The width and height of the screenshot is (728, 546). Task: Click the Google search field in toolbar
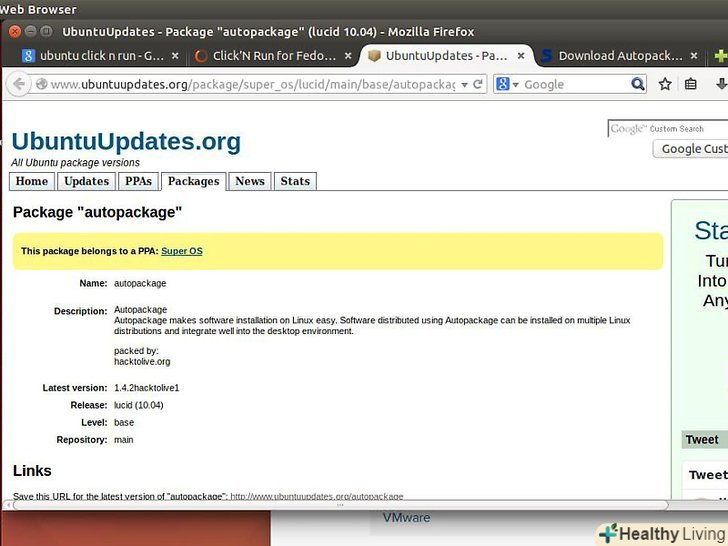[x=576, y=84]
